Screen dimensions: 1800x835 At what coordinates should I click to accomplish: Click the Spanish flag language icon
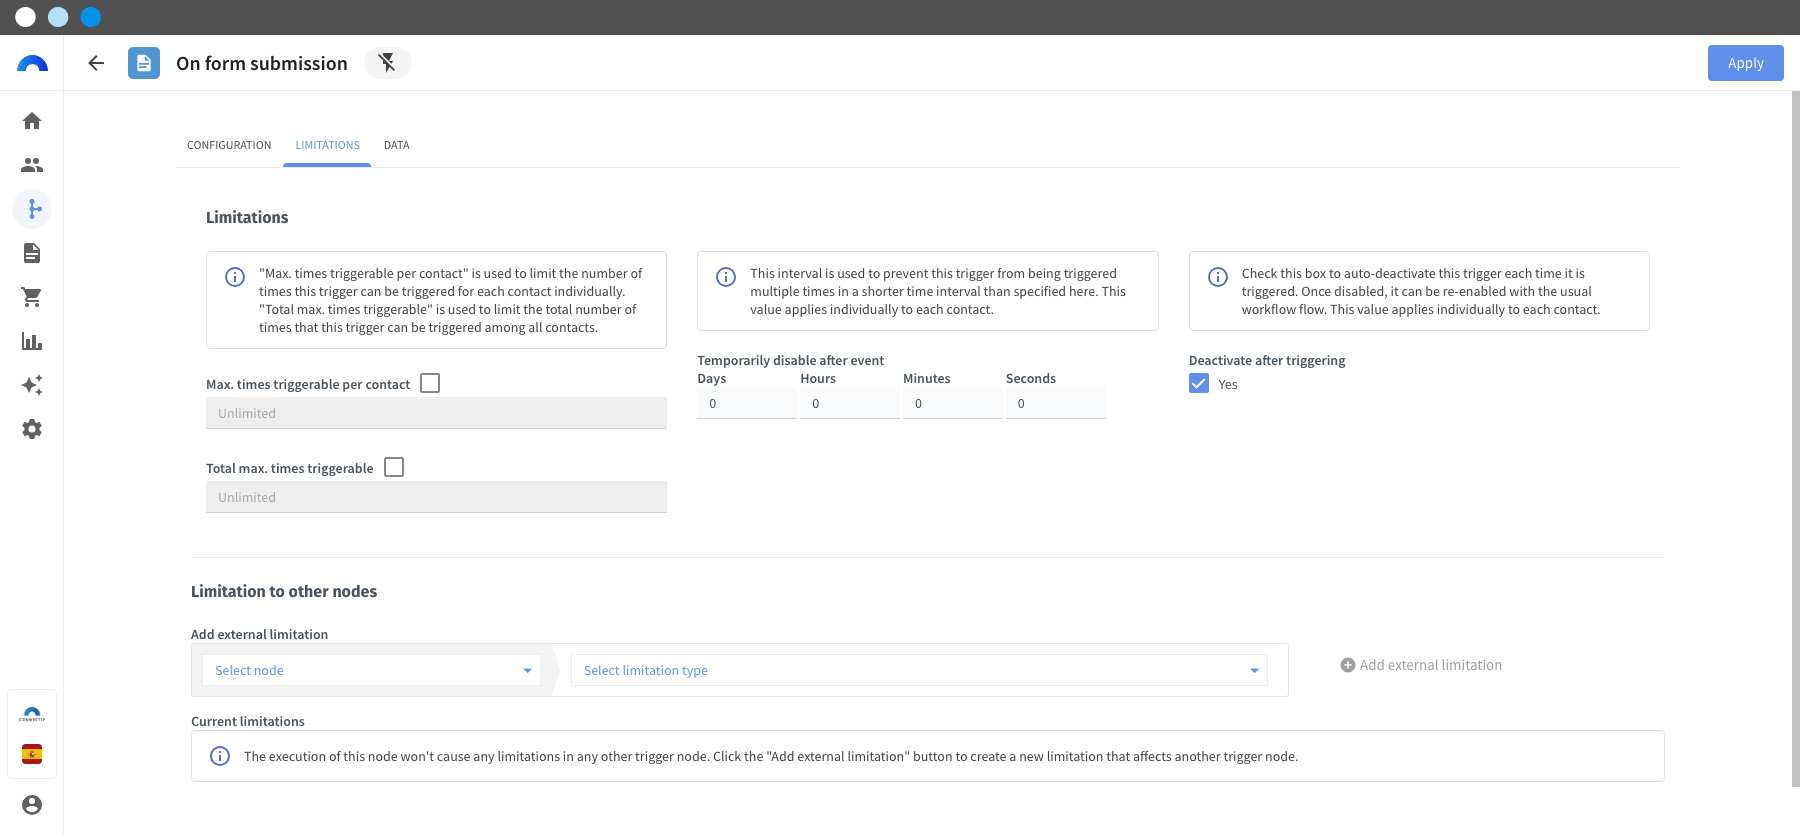pos(32,754)
